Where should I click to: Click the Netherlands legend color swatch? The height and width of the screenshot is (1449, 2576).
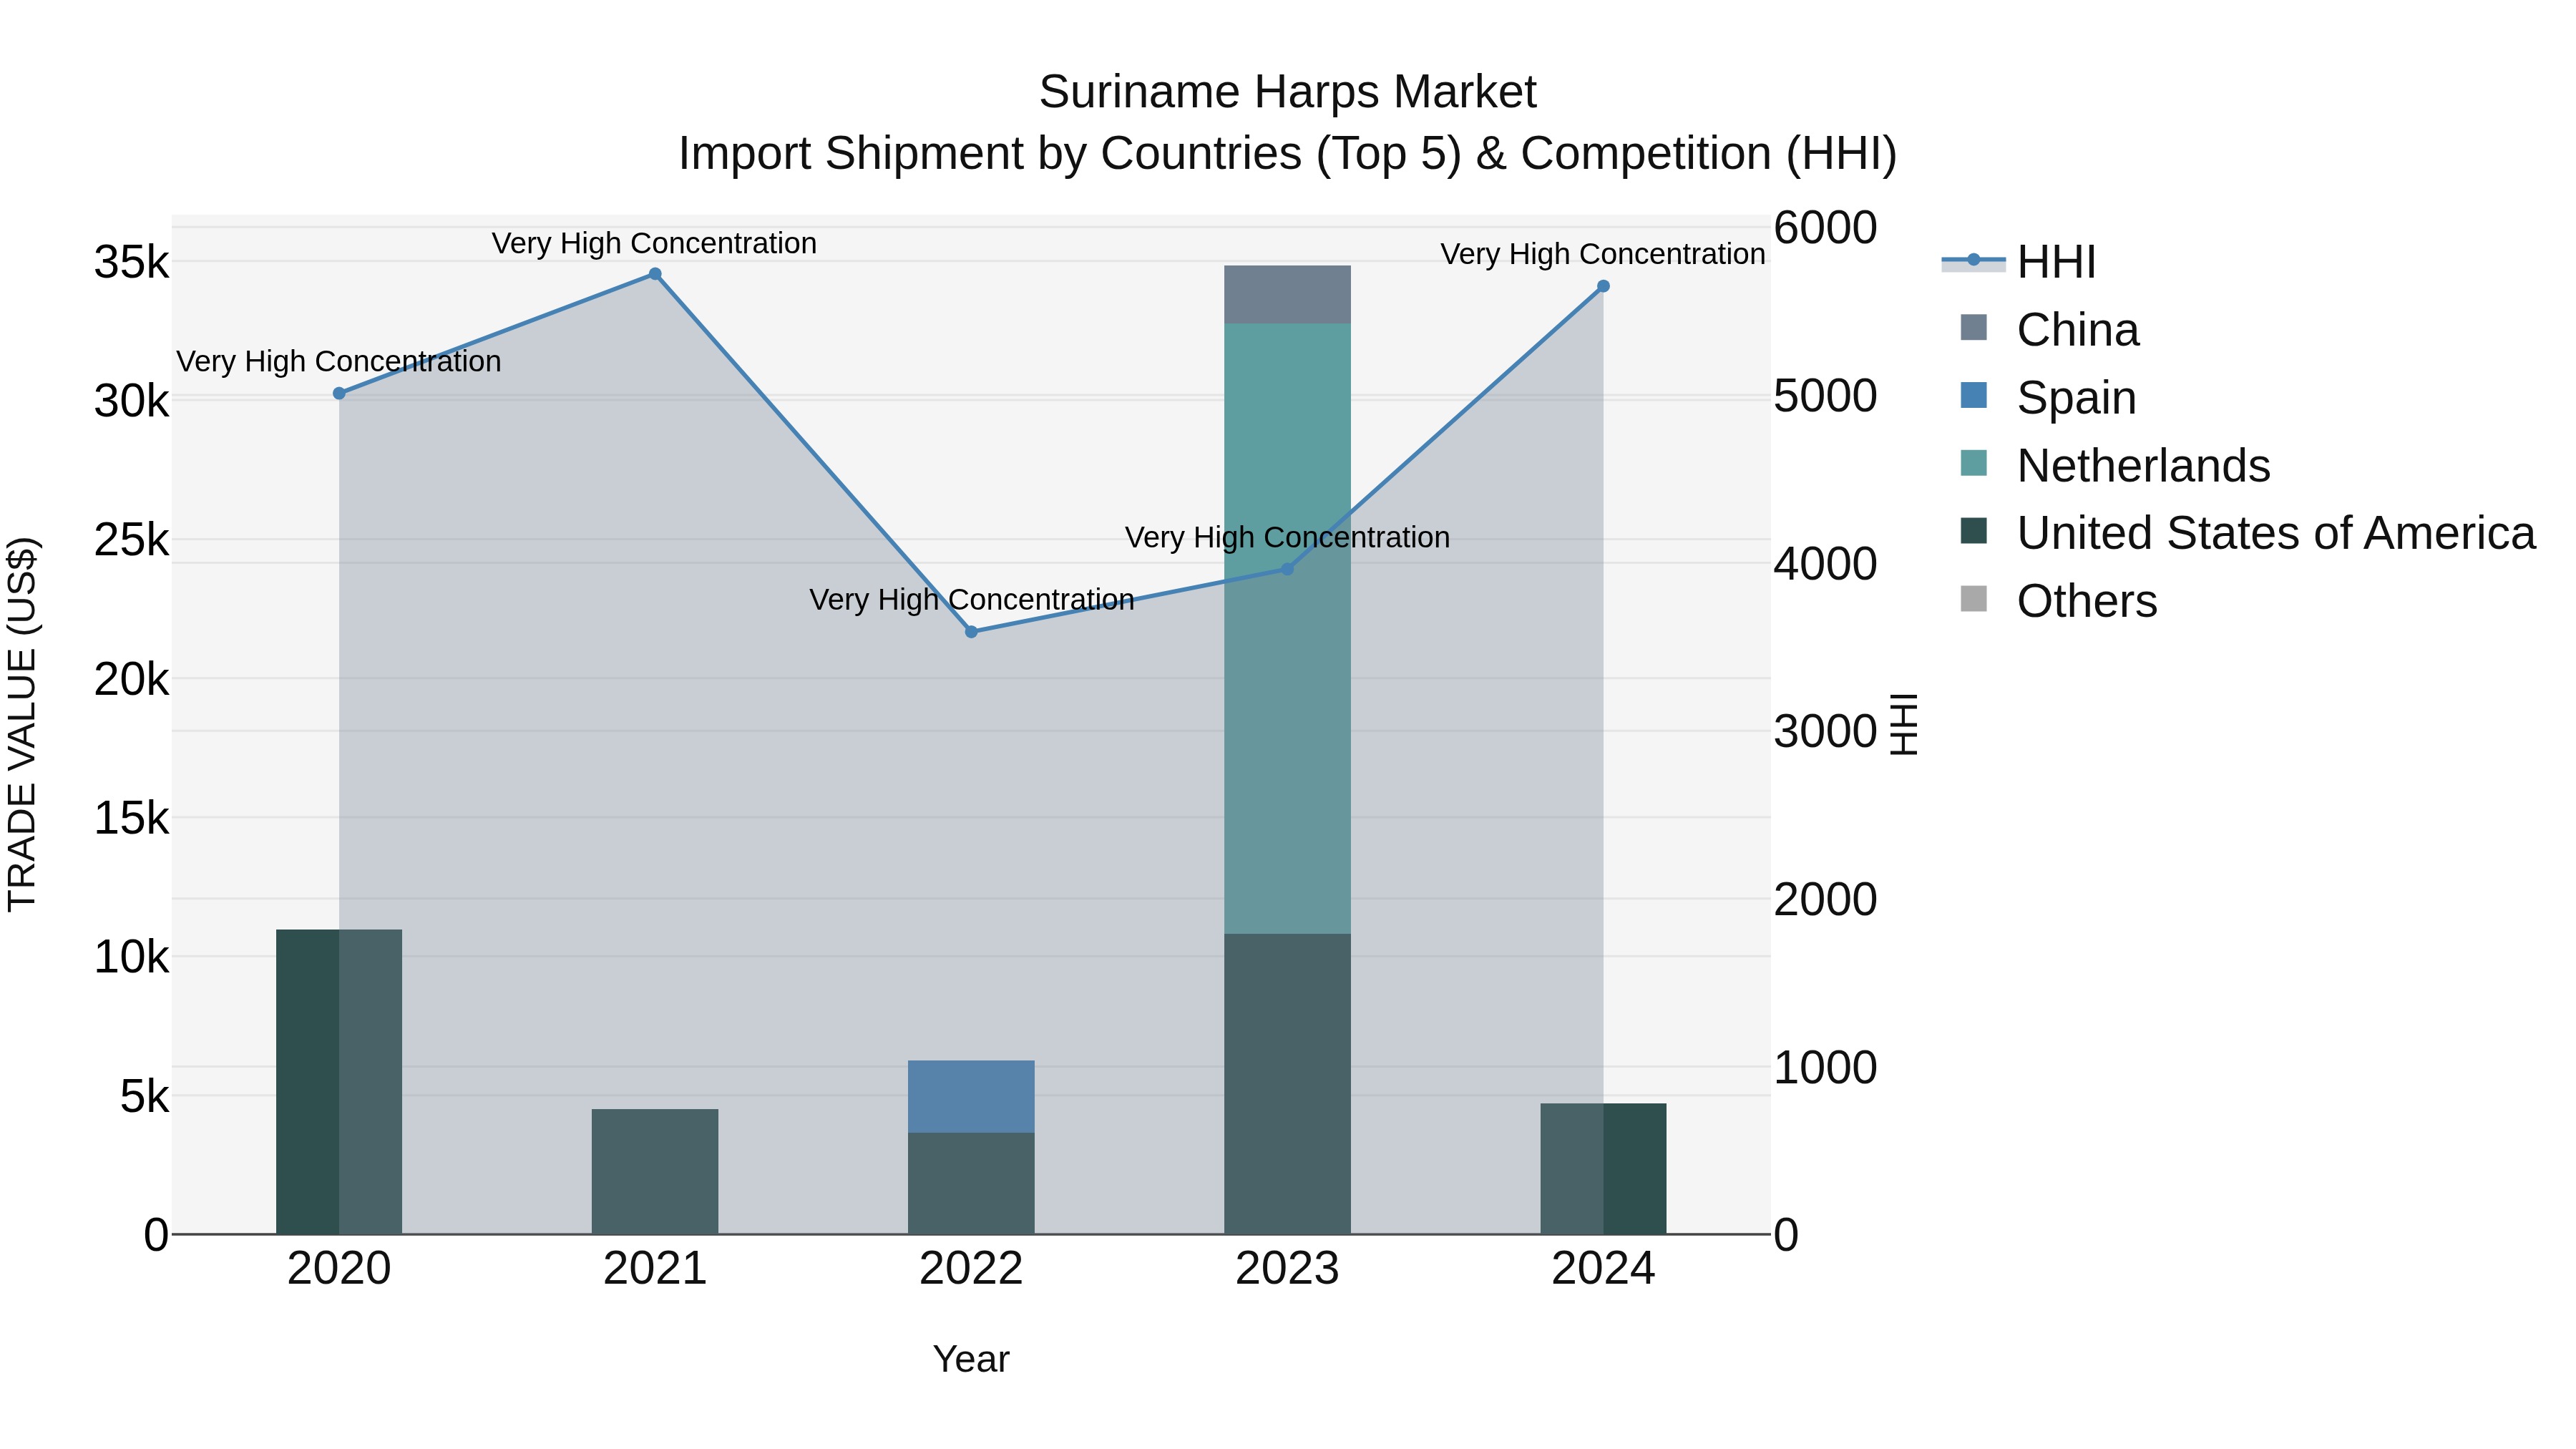[1974, 463]
